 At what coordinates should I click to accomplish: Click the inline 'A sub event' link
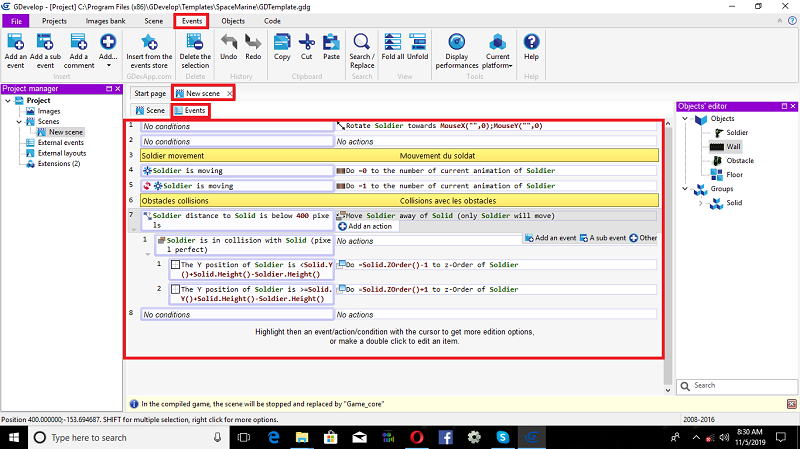pyautogui.click(x=605, y=239)
